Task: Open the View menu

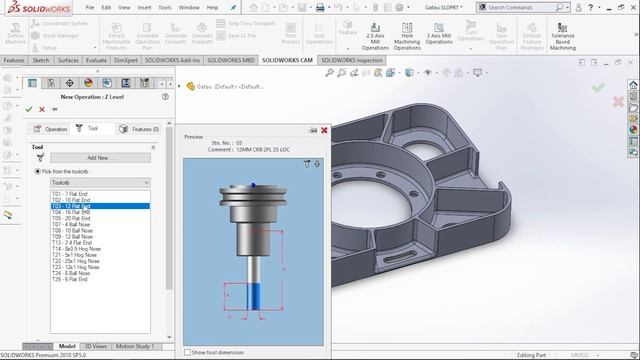Action: click(124, 7)
